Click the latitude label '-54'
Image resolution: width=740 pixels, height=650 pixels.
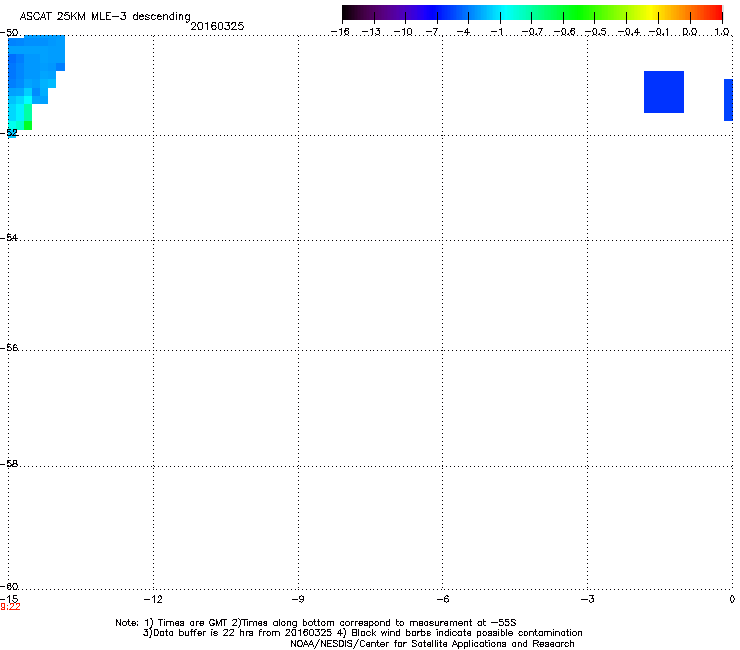click(x=9, y=238)
